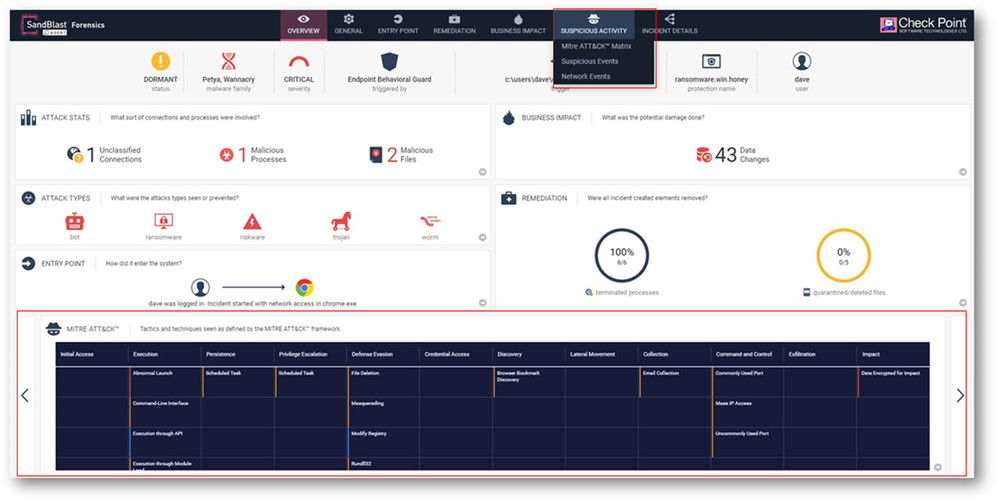Choose Network Events menu entry

[586, 76]
